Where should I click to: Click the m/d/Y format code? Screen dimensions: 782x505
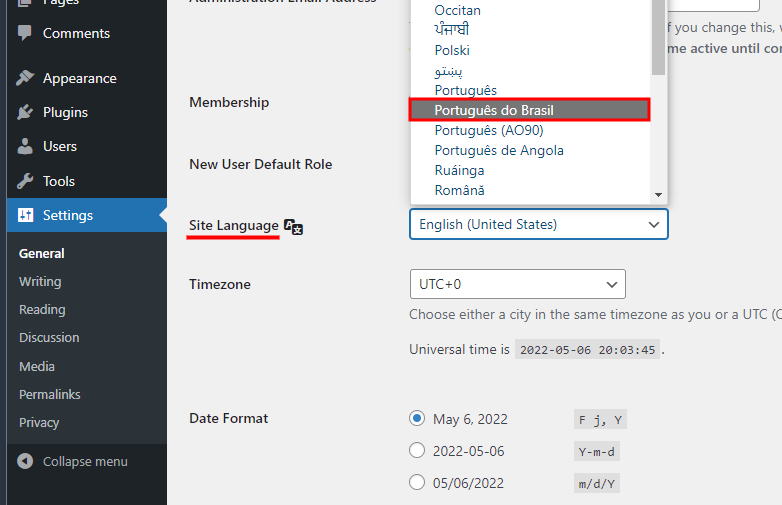click(596, 484)
